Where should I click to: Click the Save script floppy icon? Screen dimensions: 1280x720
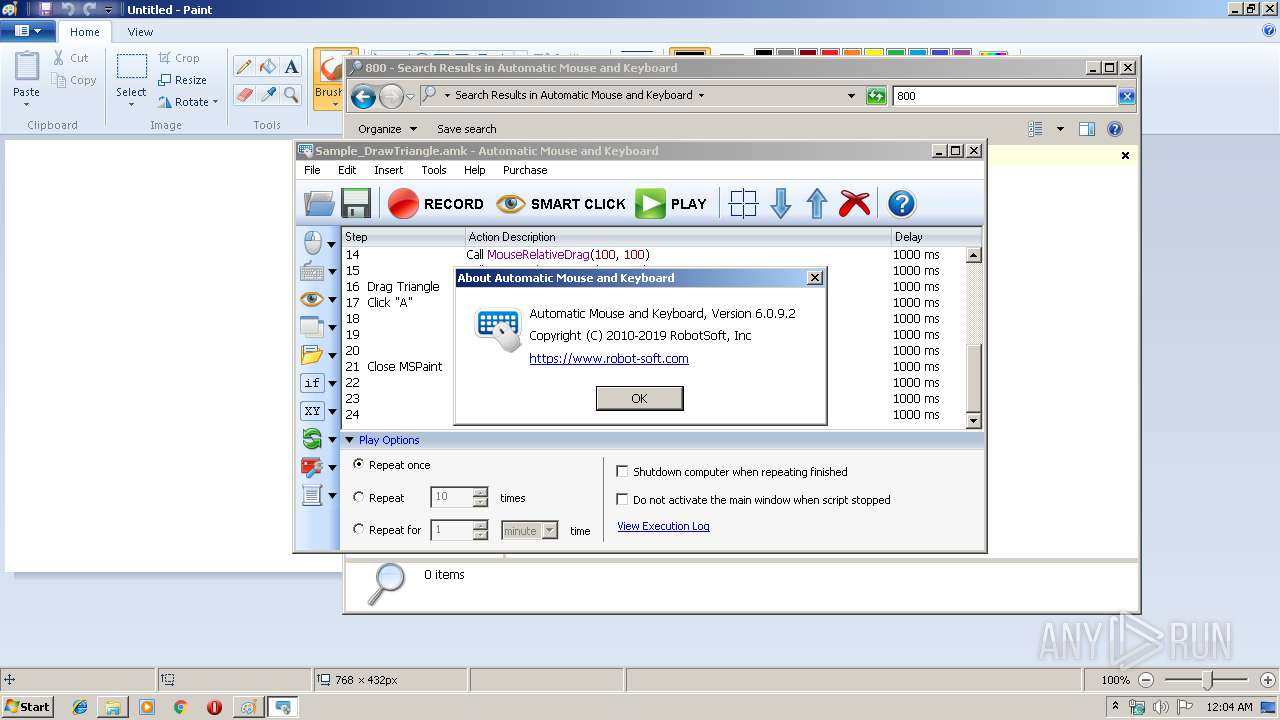(356, 203)
